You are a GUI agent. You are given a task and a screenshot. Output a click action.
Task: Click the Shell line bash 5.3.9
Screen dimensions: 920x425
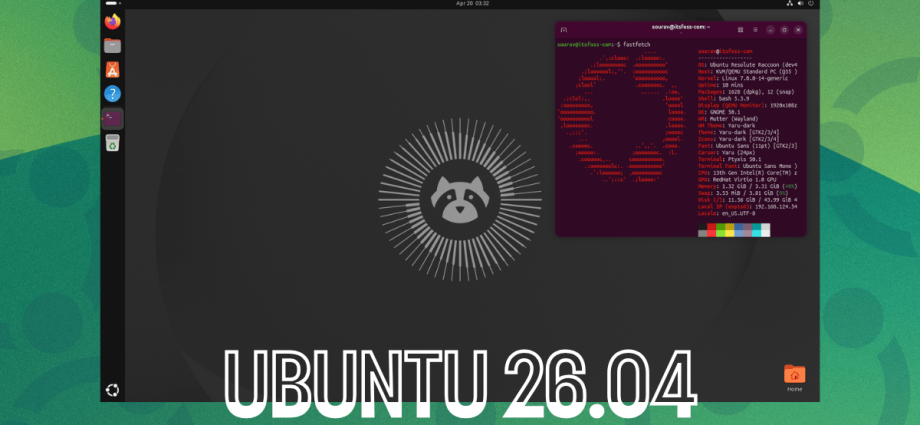tap(723, 98)
